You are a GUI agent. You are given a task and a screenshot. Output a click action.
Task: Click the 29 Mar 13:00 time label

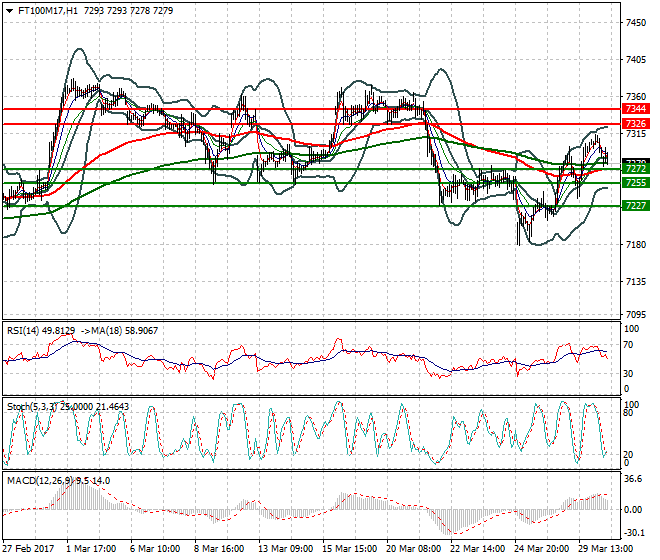pos(606,549)
